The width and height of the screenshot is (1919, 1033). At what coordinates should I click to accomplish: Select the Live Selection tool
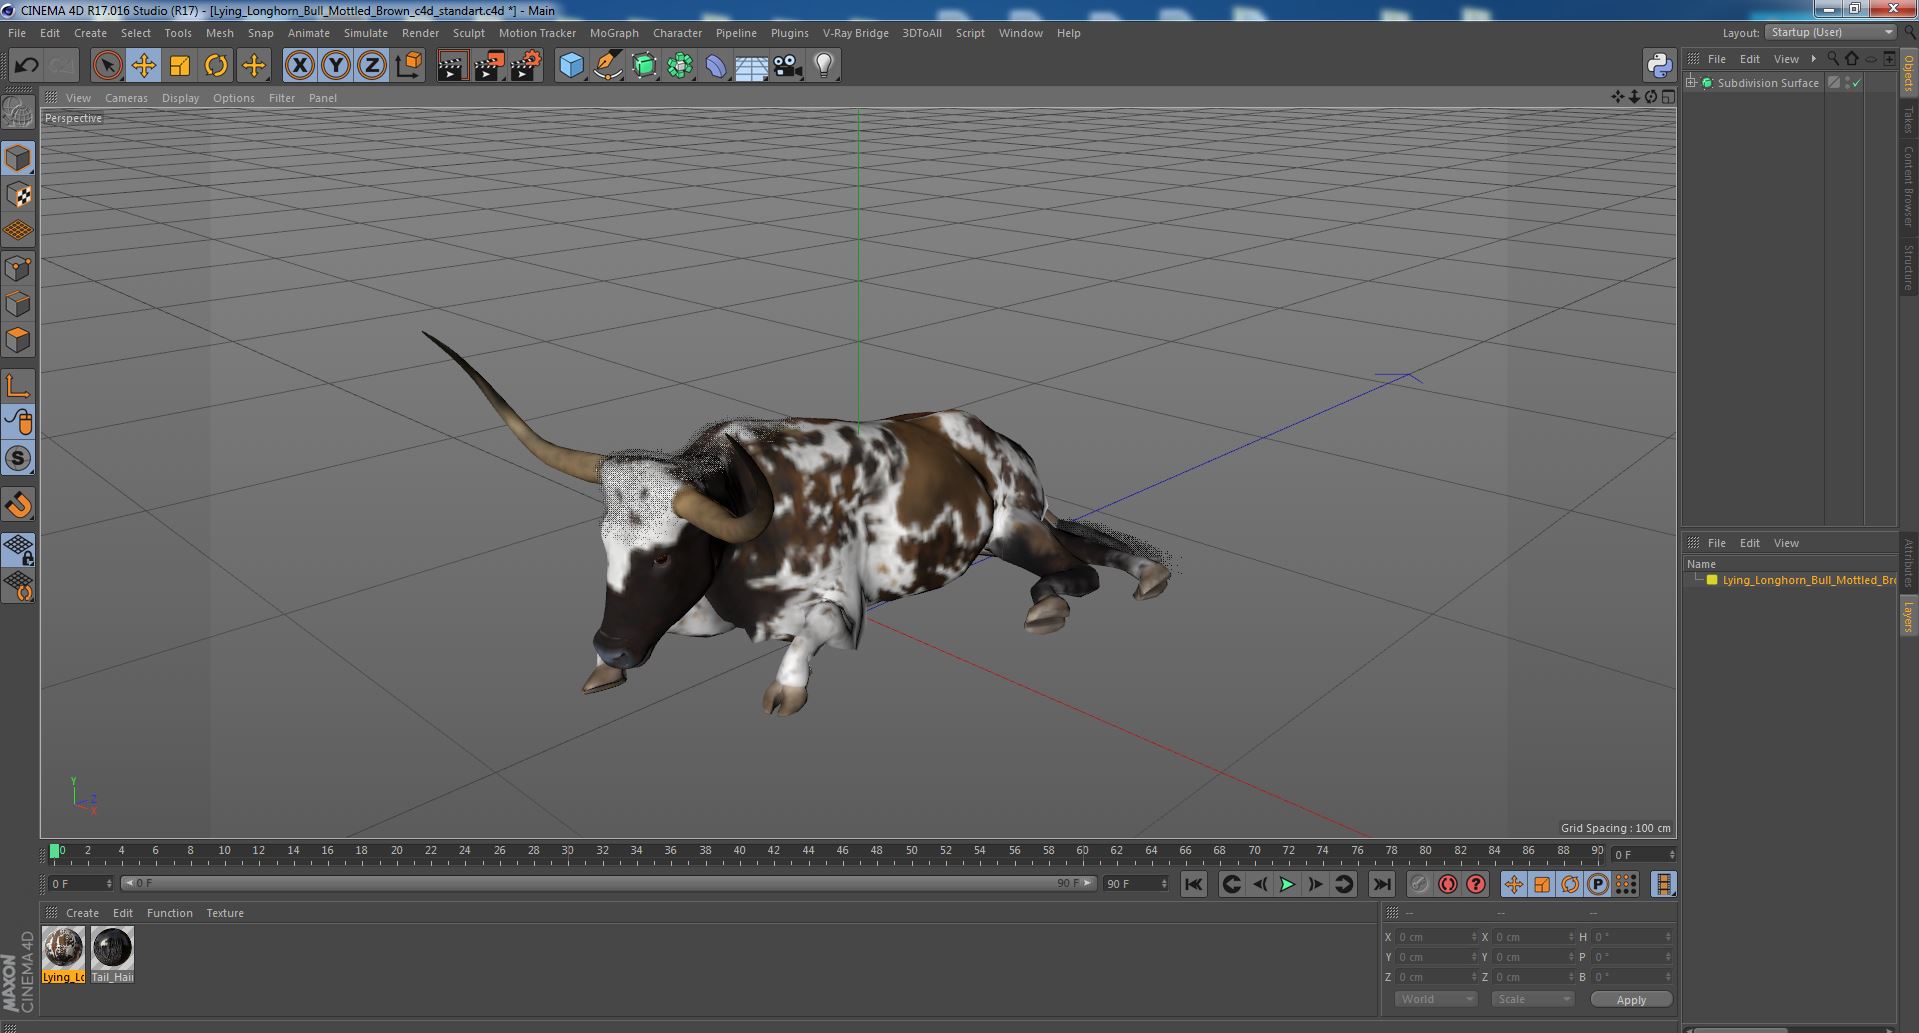tap(107, 66)
